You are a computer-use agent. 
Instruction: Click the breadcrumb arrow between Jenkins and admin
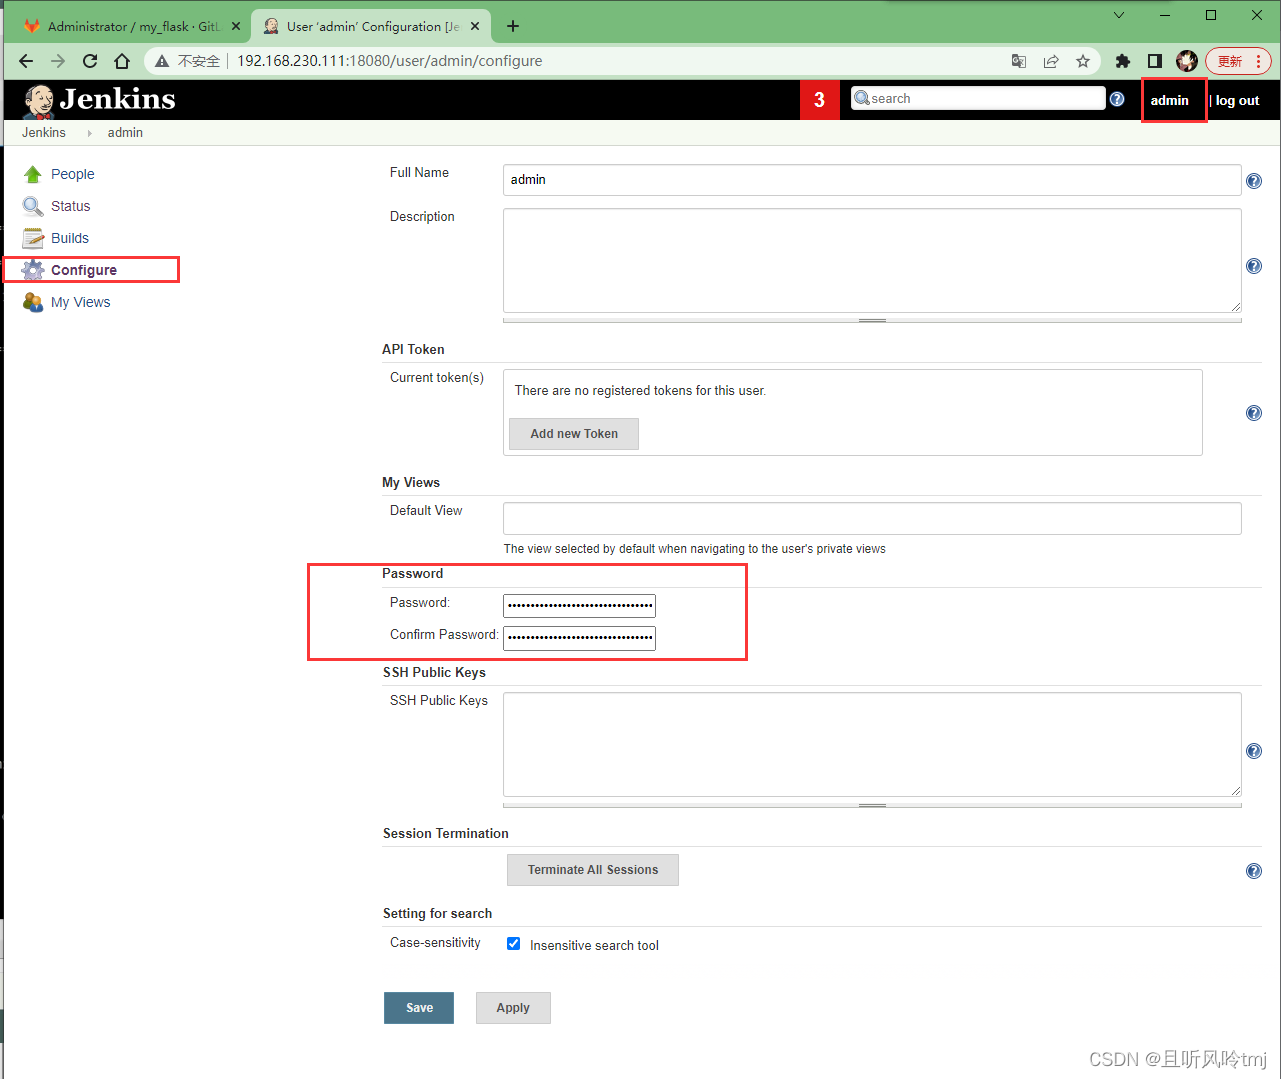pyautogui.click(x=89, y=133)
